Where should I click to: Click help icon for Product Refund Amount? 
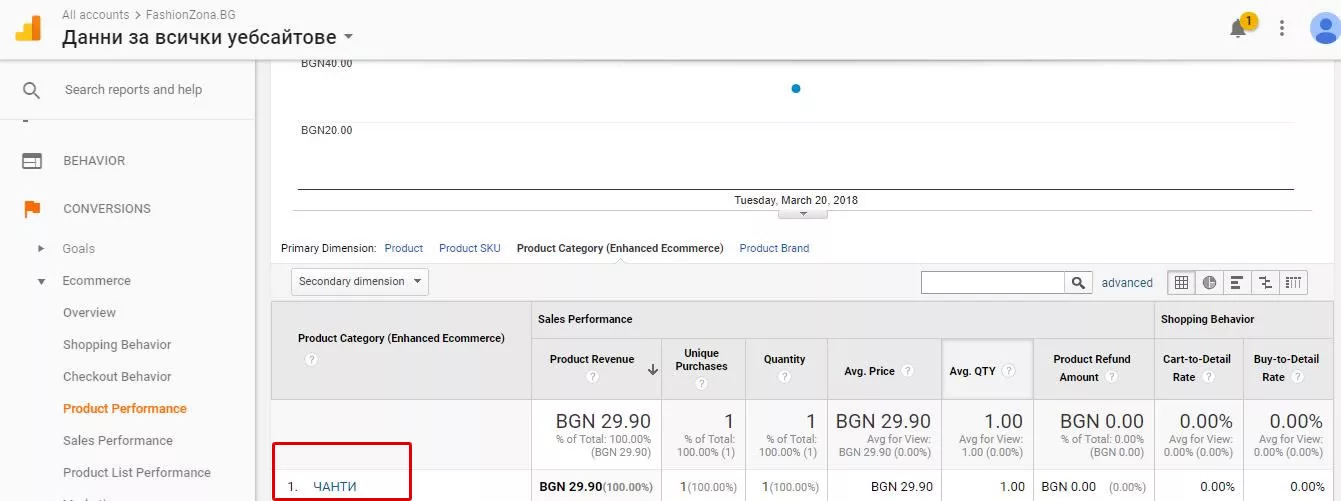[x=1110, y=377]
